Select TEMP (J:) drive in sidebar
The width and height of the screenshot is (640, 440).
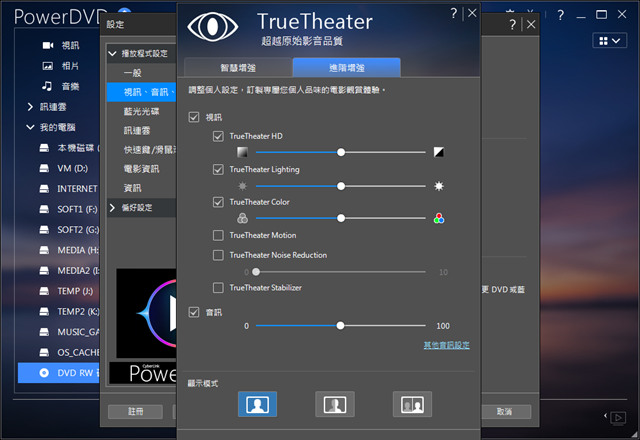tap(66, 291)
